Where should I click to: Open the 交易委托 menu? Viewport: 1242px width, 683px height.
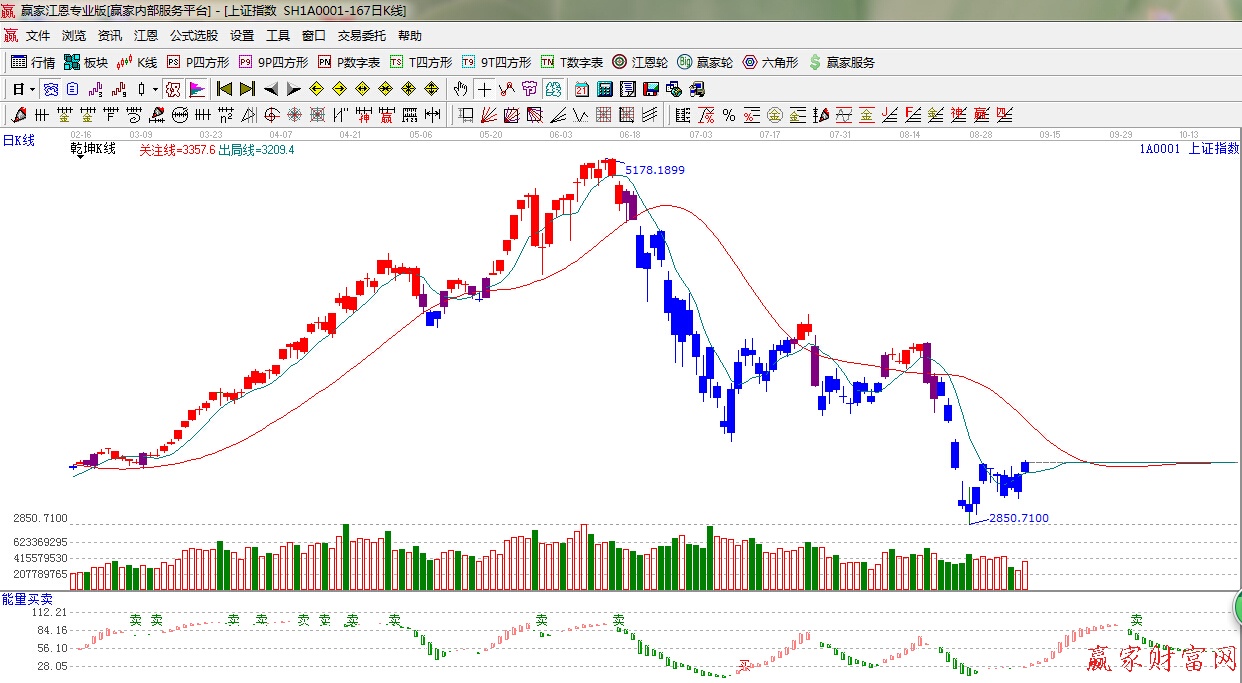(x=361, y=36)
